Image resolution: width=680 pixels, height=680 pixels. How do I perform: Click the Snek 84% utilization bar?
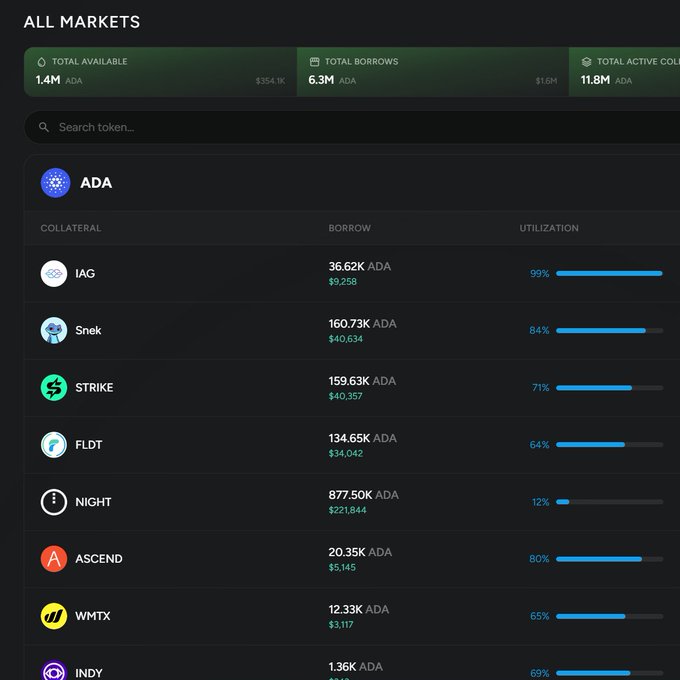[609, 330]
